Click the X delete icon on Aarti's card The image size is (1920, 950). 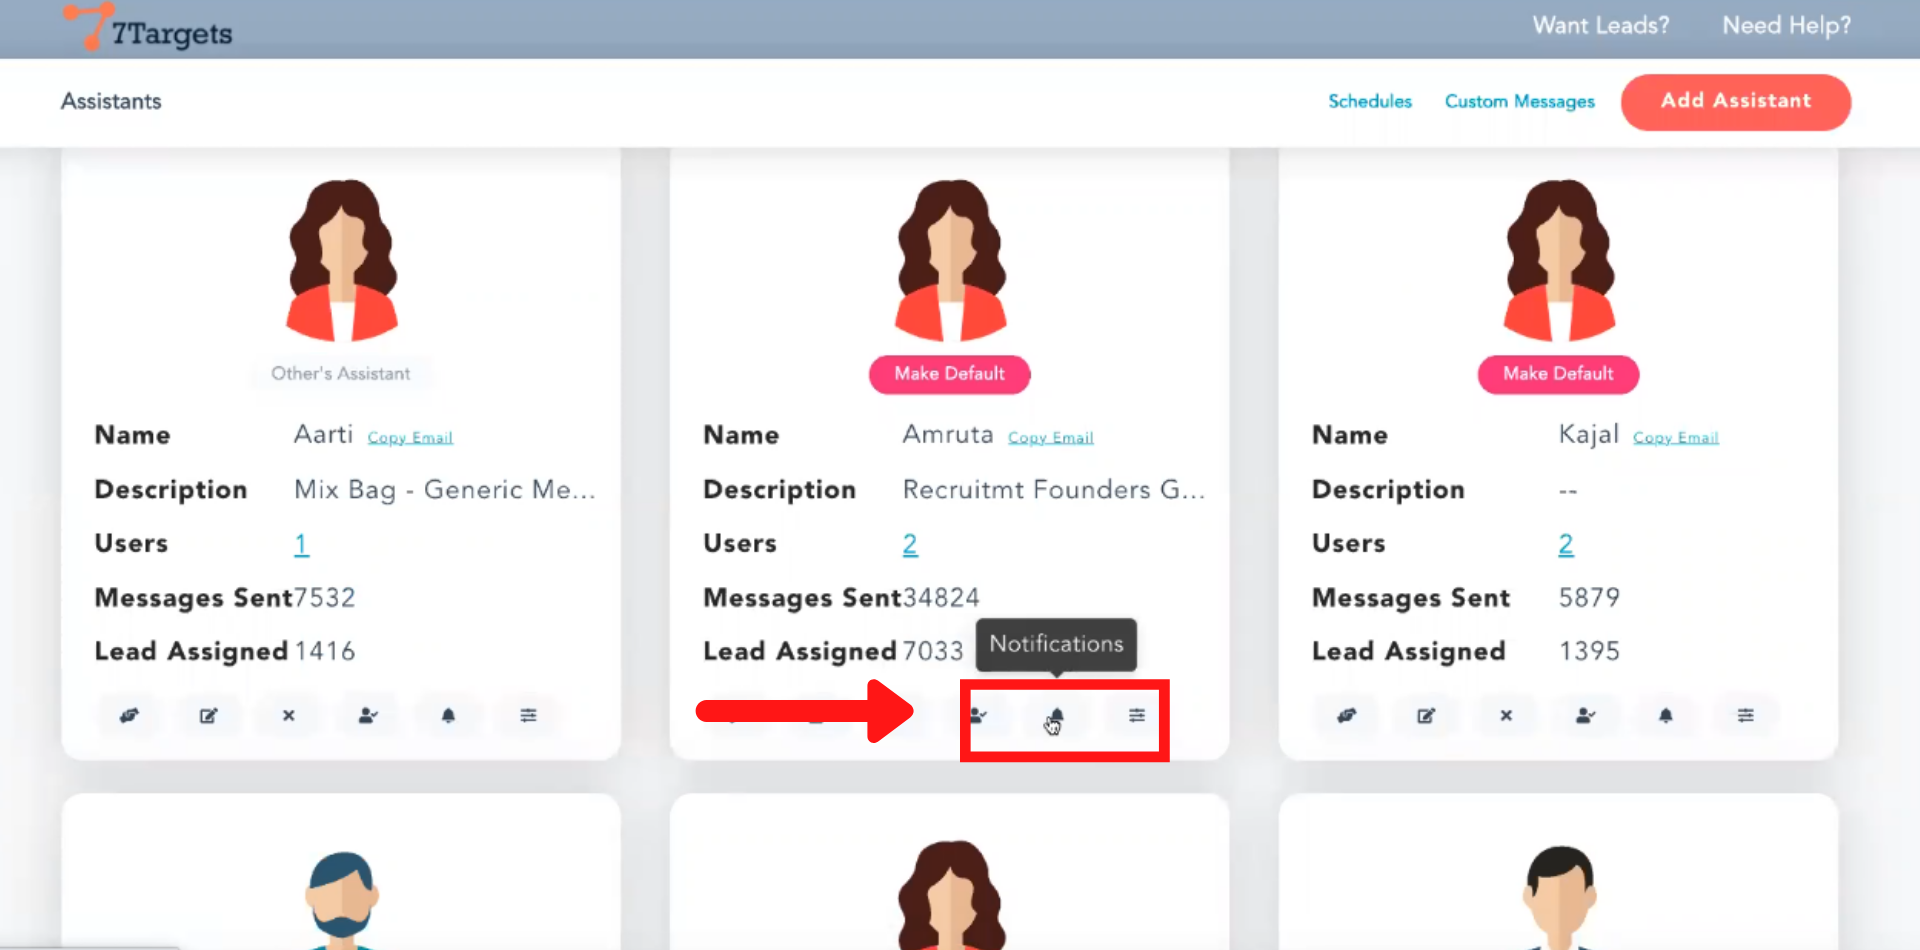pos(288,715)
